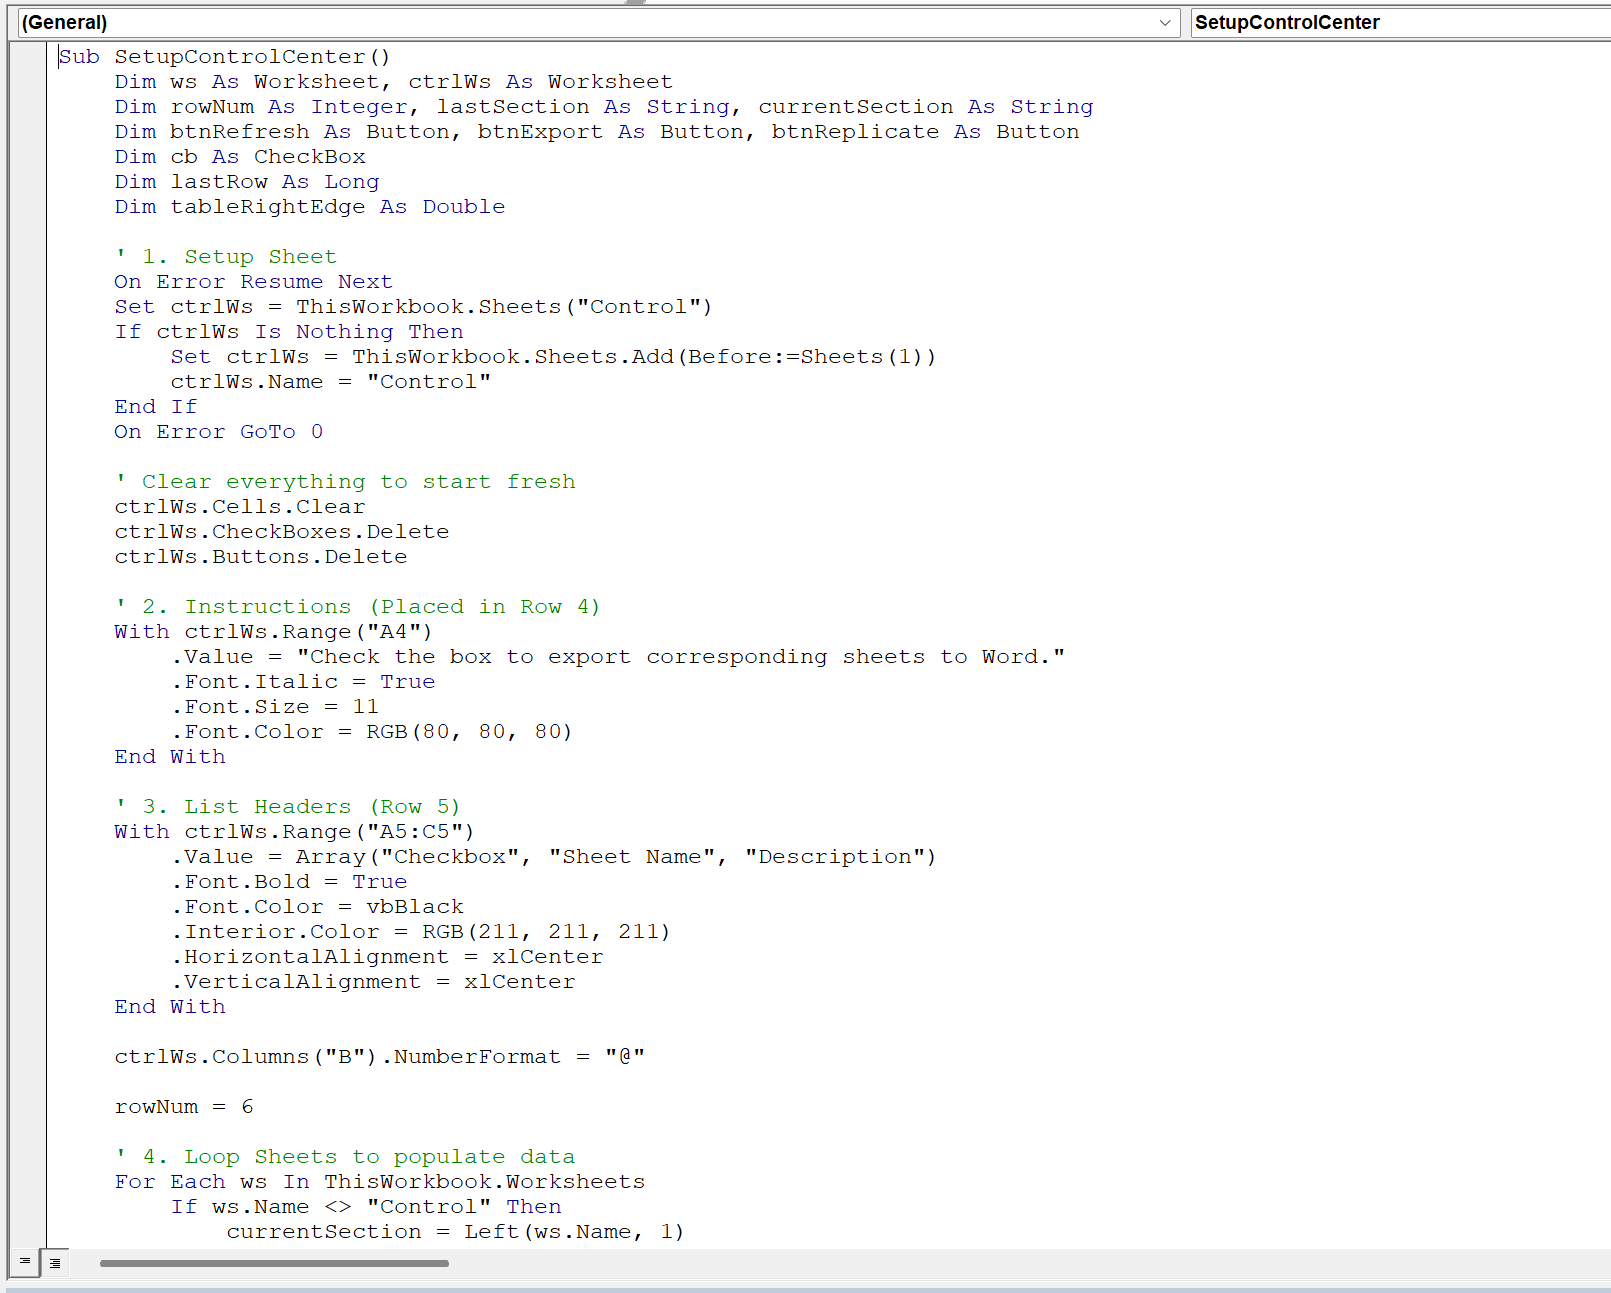This screenshot has width=1611, height=1293.
Task: Click the 'End If' statement
Action: [x=154, y=406]
